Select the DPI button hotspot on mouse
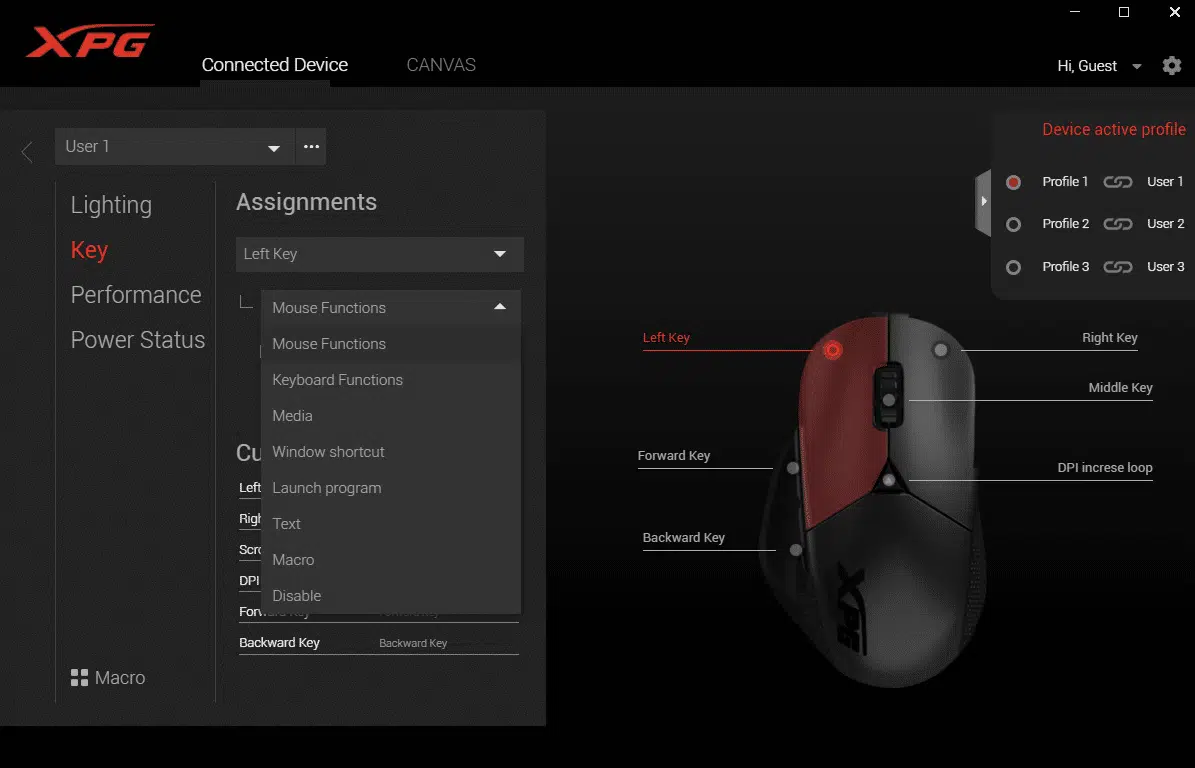1195x768 pixels. tap(889, 480)
